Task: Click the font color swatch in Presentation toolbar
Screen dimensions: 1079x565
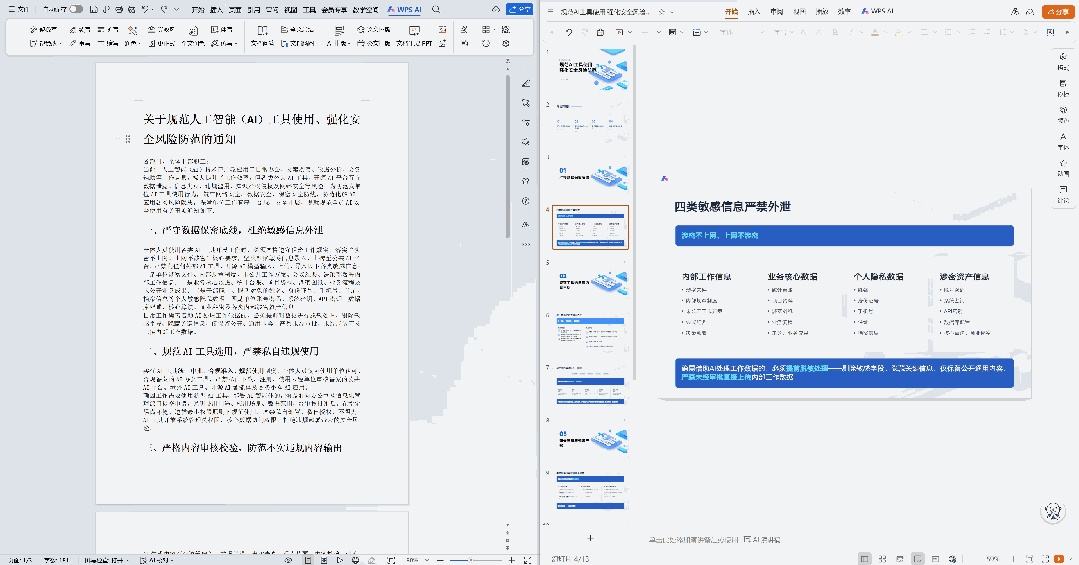Action: point(875,32)
